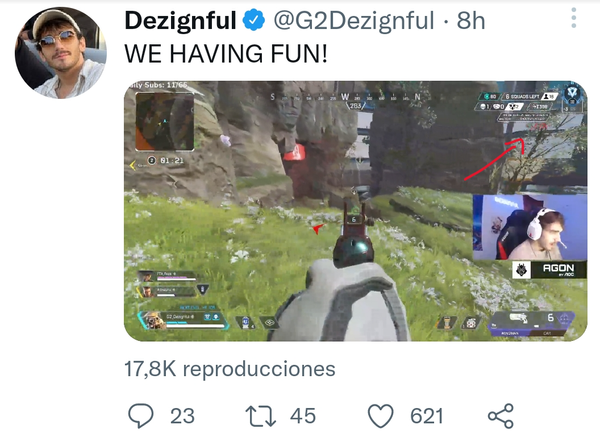This screenshot has height=441, width=600.
Task: Click the 17,8K reproducciones view count
Action: click(230, 369)
